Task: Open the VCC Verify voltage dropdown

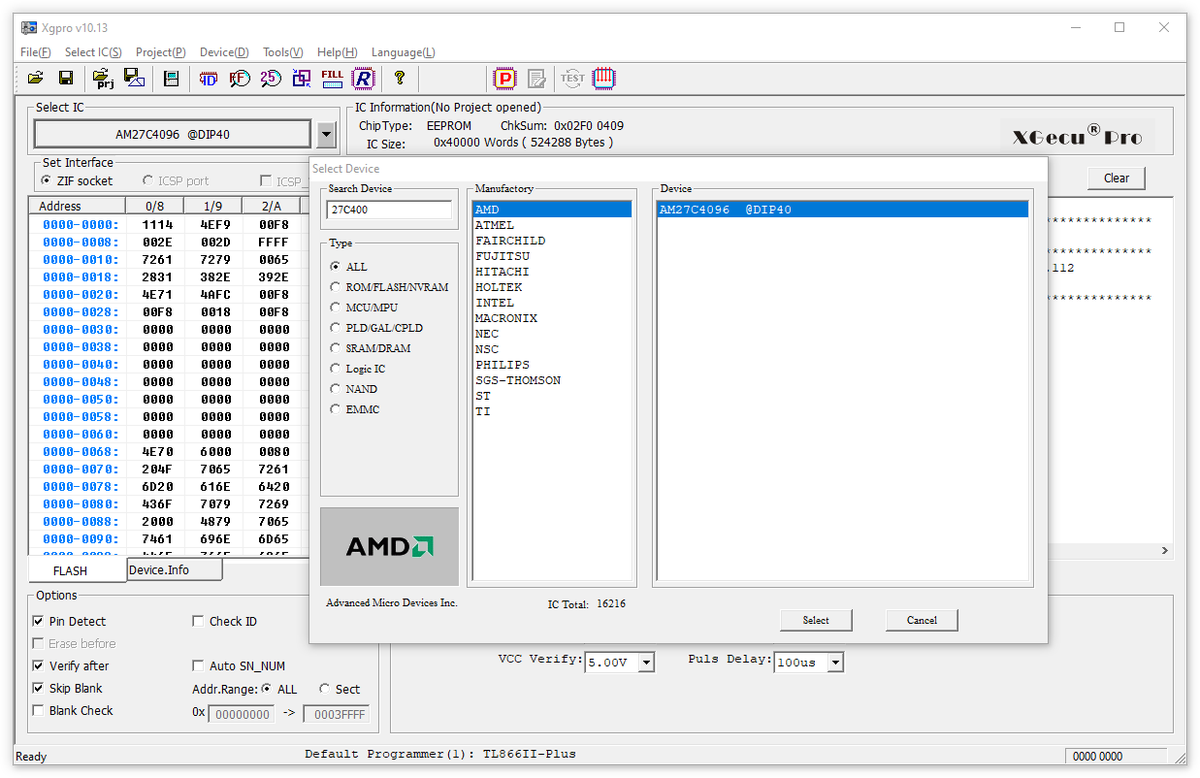Action: (646, 662)
